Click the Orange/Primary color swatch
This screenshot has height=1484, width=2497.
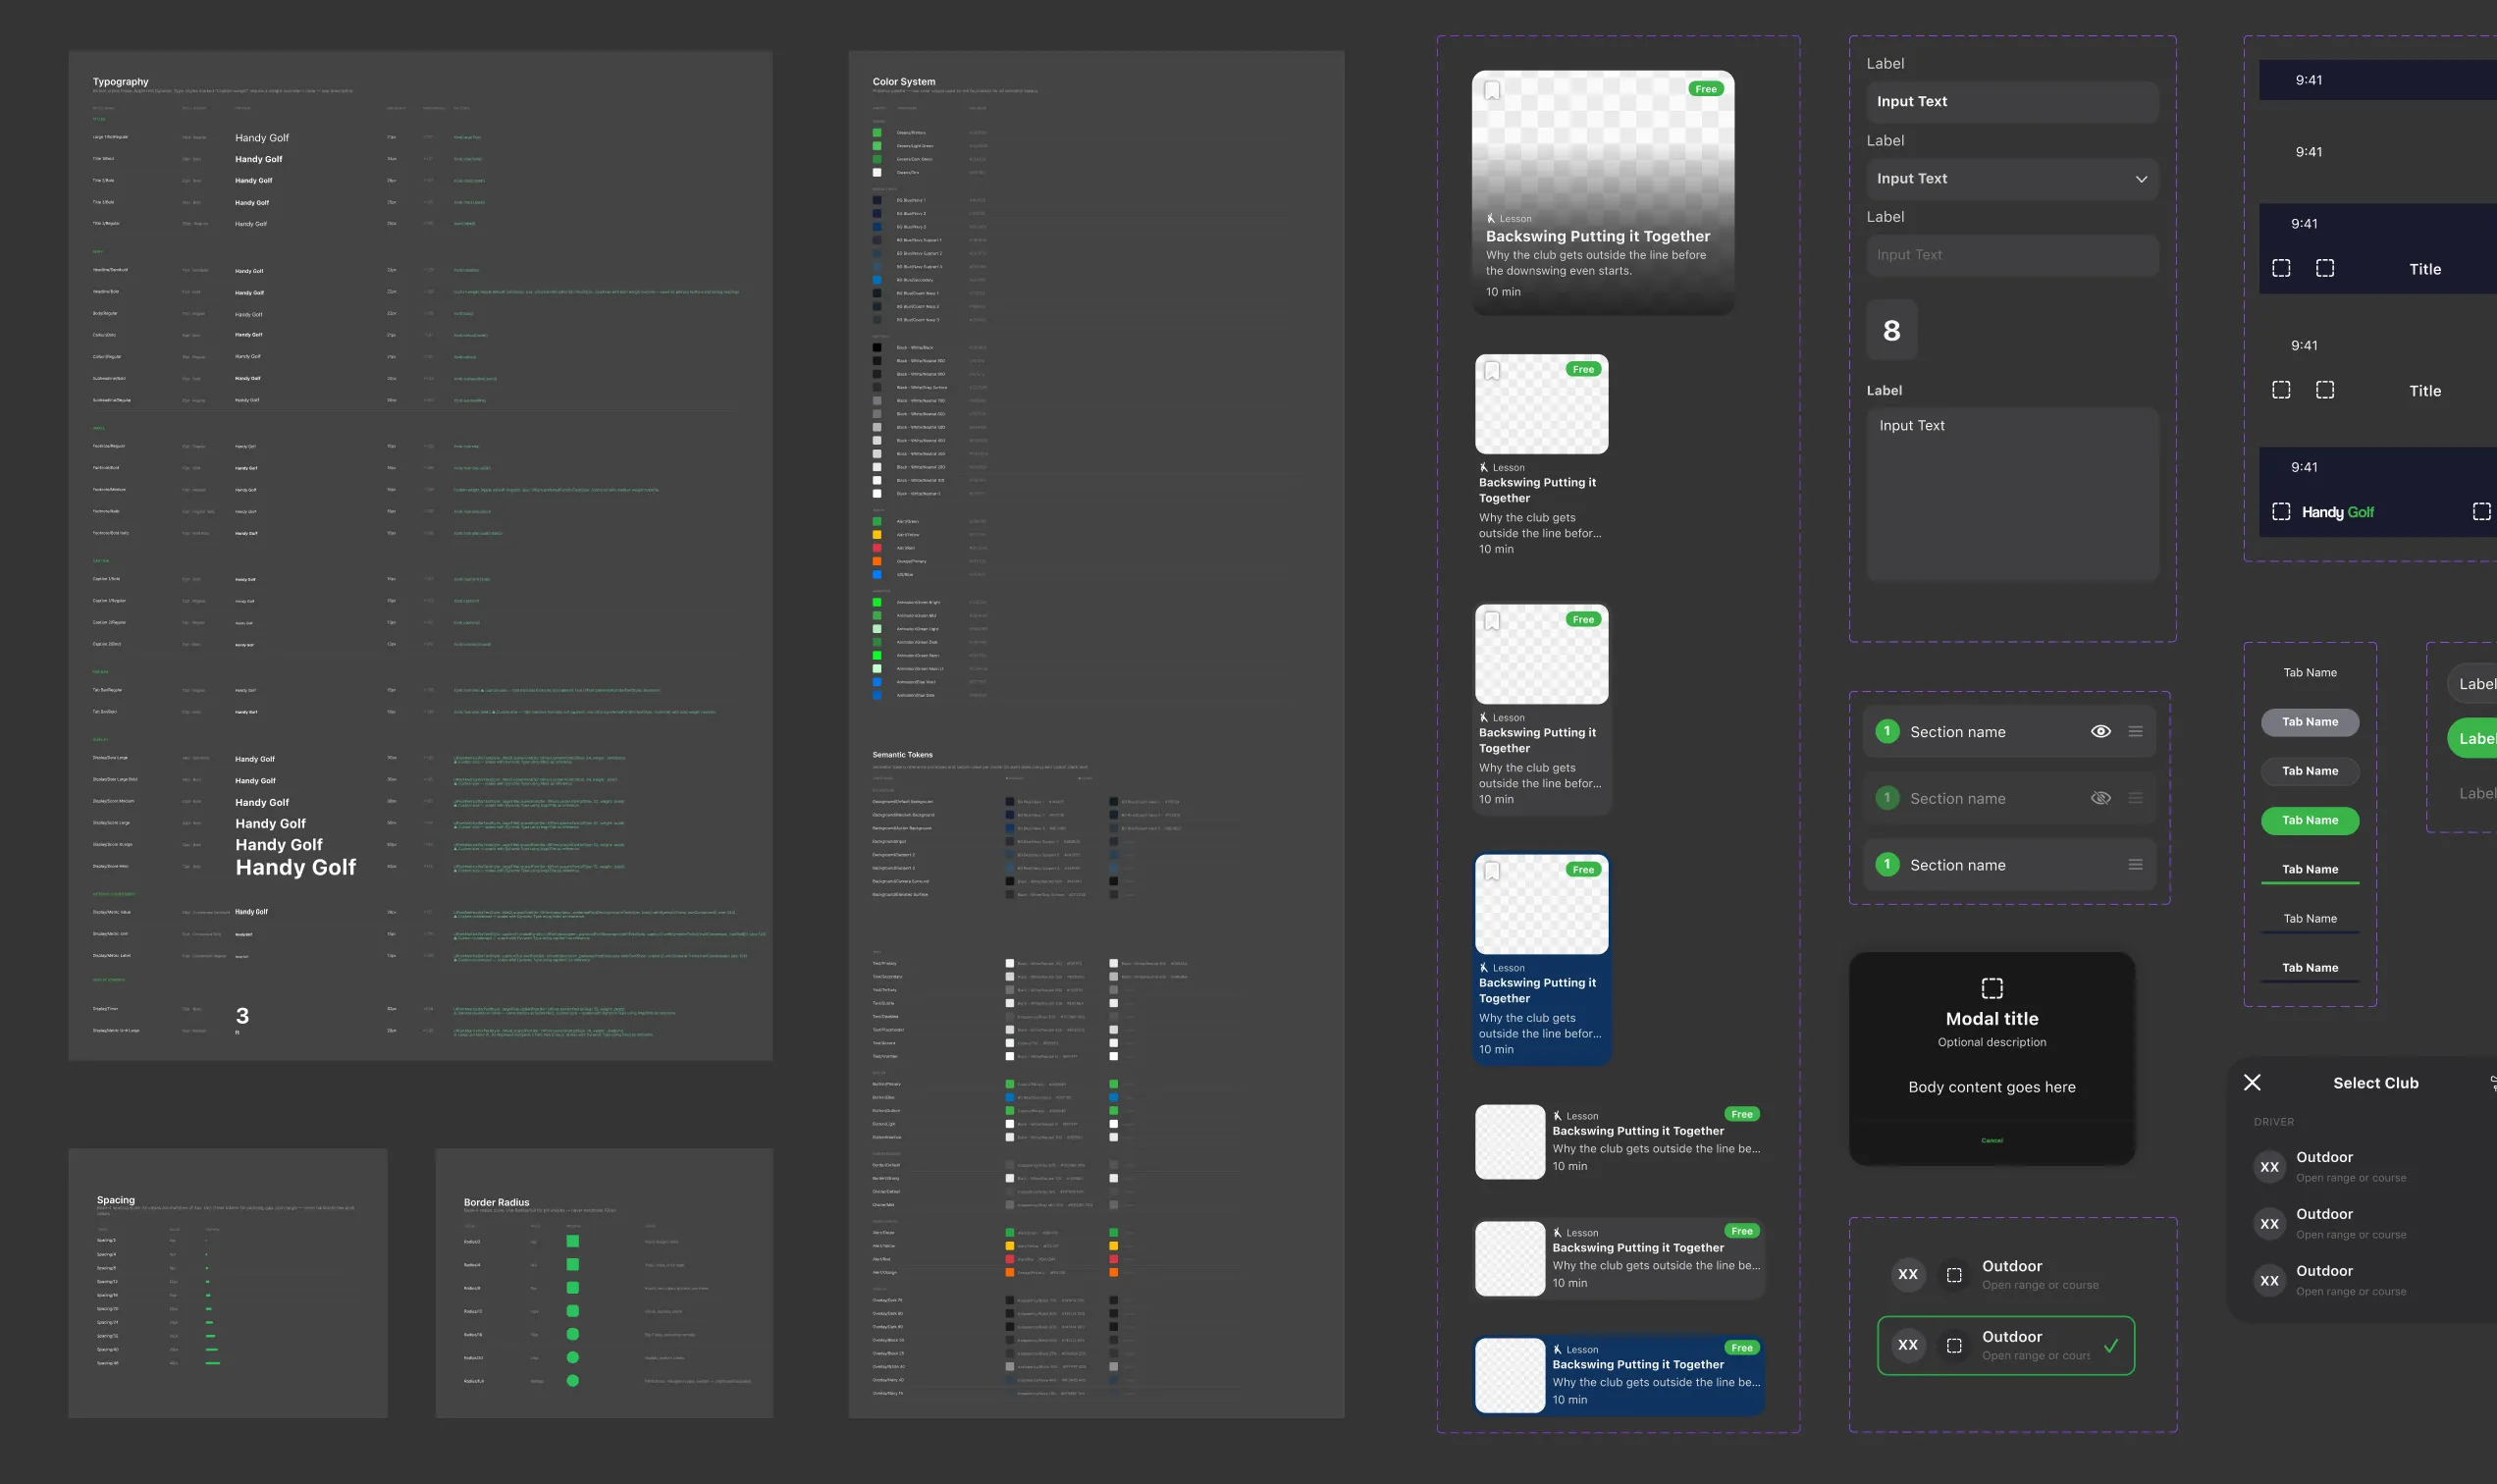(877, 561)
